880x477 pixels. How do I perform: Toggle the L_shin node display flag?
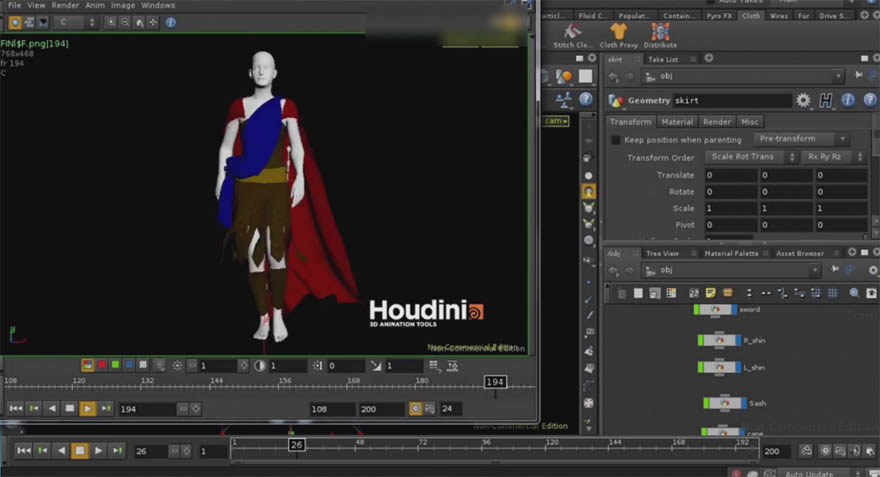738,367
